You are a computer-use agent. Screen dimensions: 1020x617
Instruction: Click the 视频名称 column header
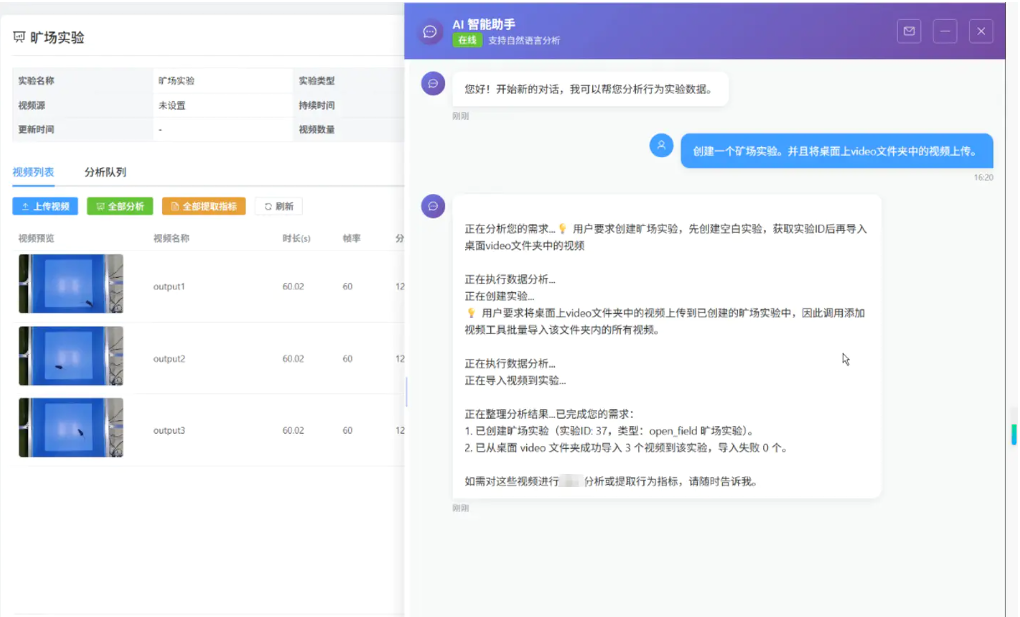171,238
